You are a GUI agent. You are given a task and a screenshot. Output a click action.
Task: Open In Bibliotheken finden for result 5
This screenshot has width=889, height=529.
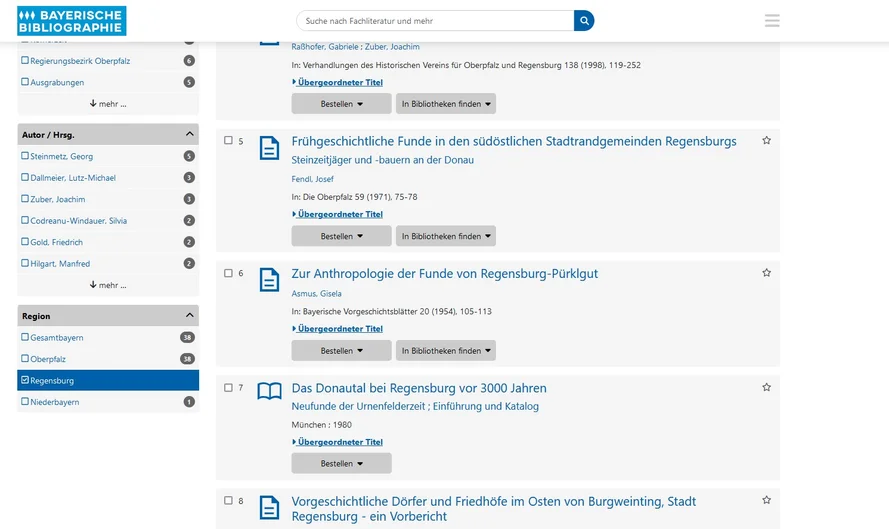point(446,236)
